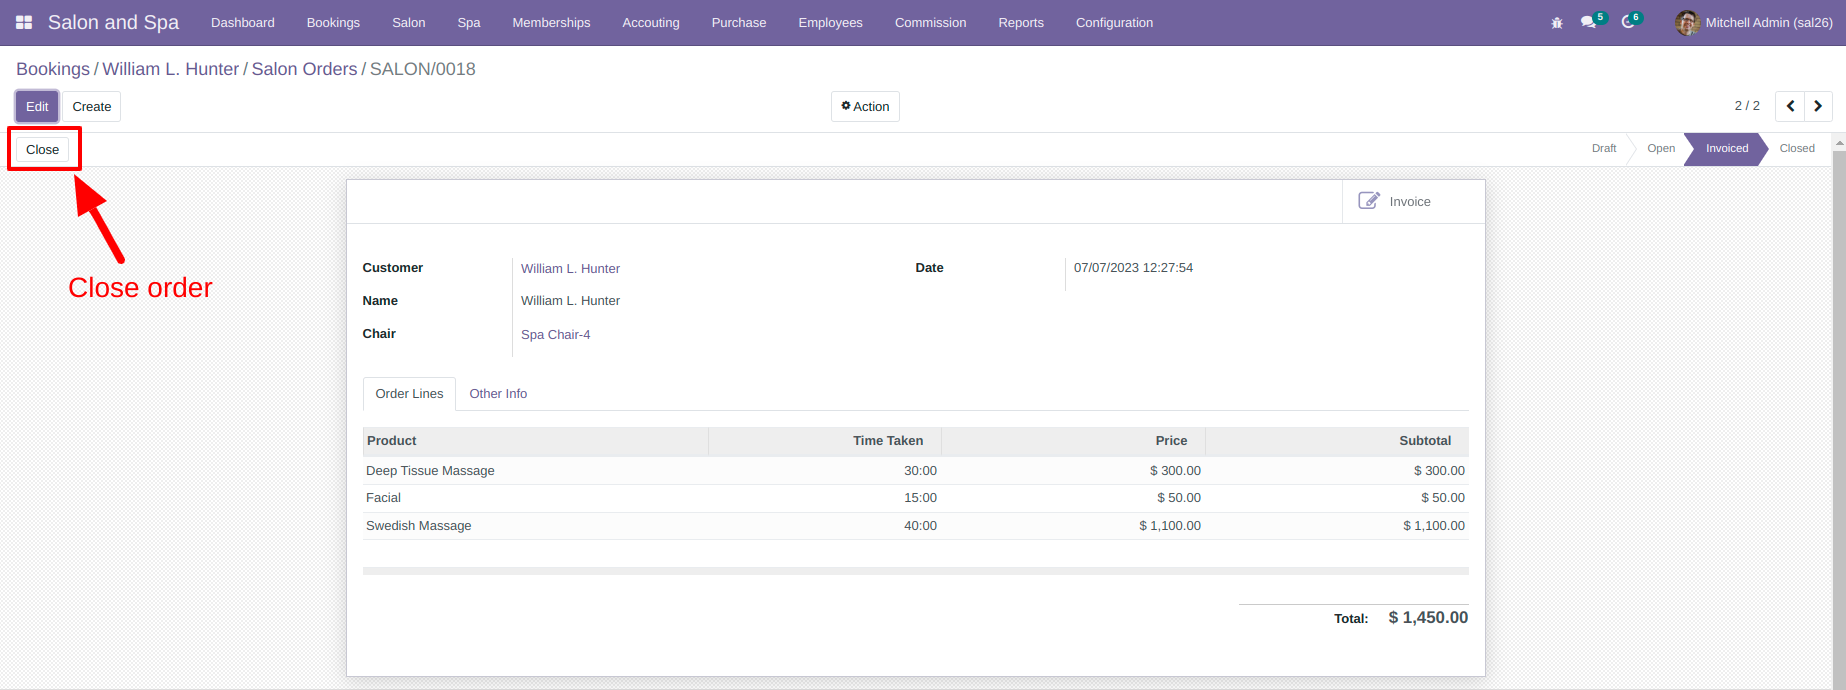The image size is (1846, 690).
Task: Open the Action gear dropdown
Action: point(865,107)
